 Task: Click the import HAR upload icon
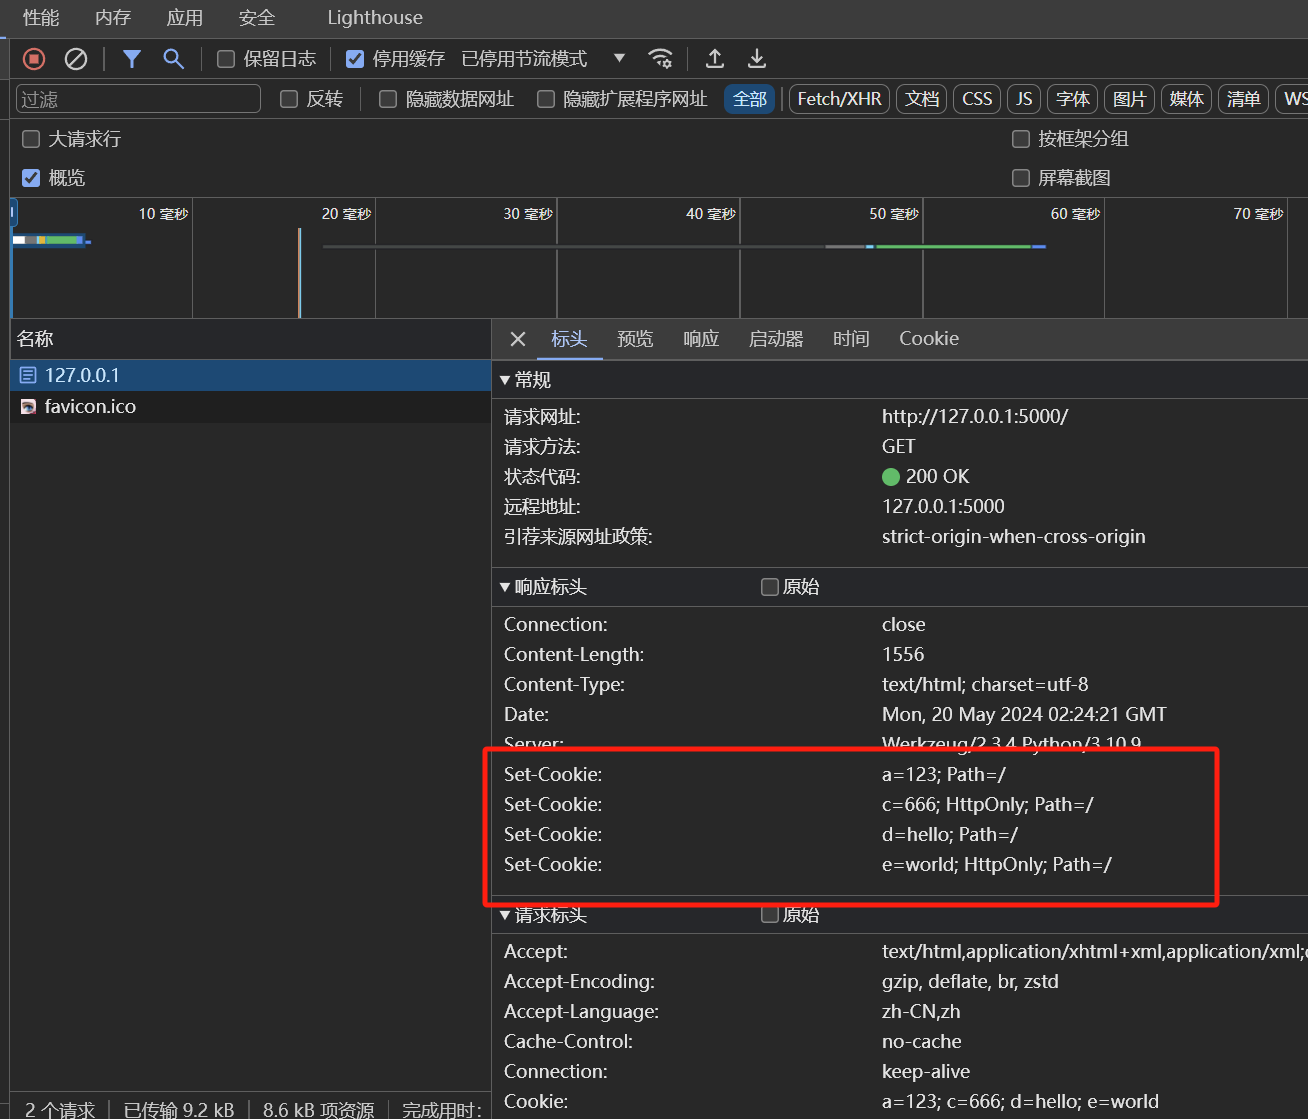pyautogui.click(x=715, y=59)
